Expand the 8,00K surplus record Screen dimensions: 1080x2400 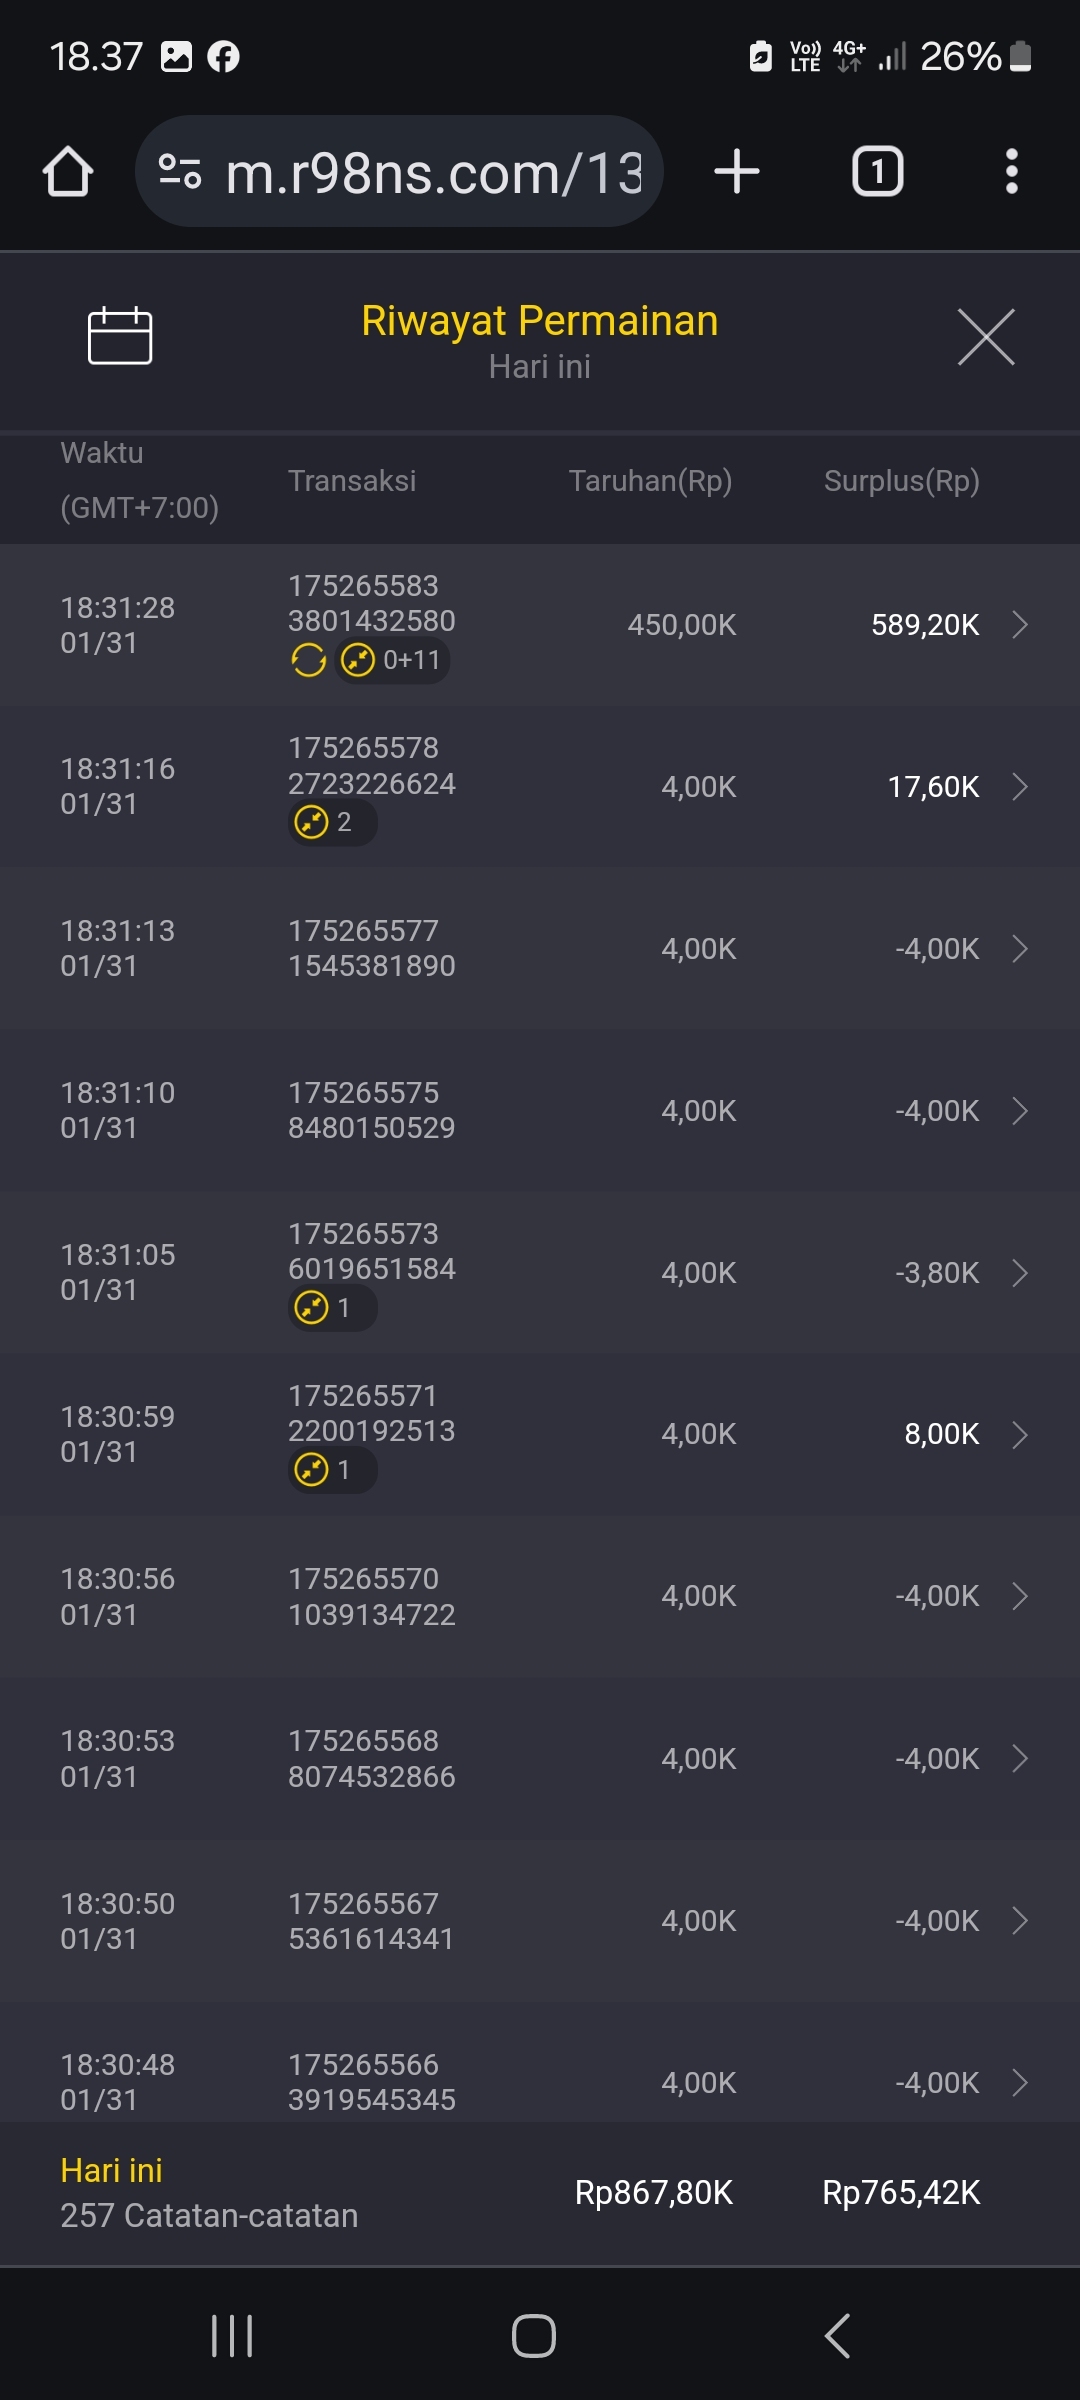click(x=1019, y=1435)
